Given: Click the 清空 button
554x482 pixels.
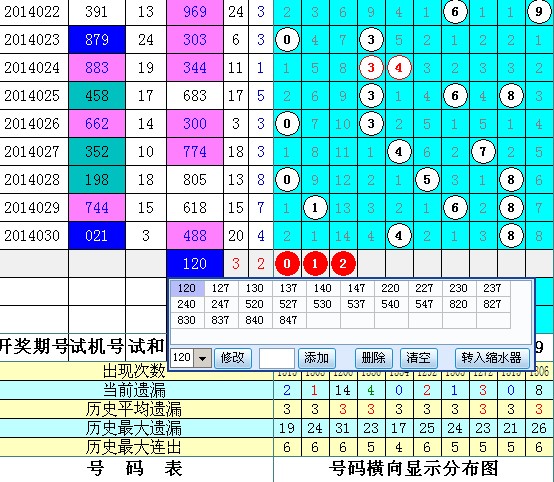Looking at the screenshot, I should tap(419, 358).
